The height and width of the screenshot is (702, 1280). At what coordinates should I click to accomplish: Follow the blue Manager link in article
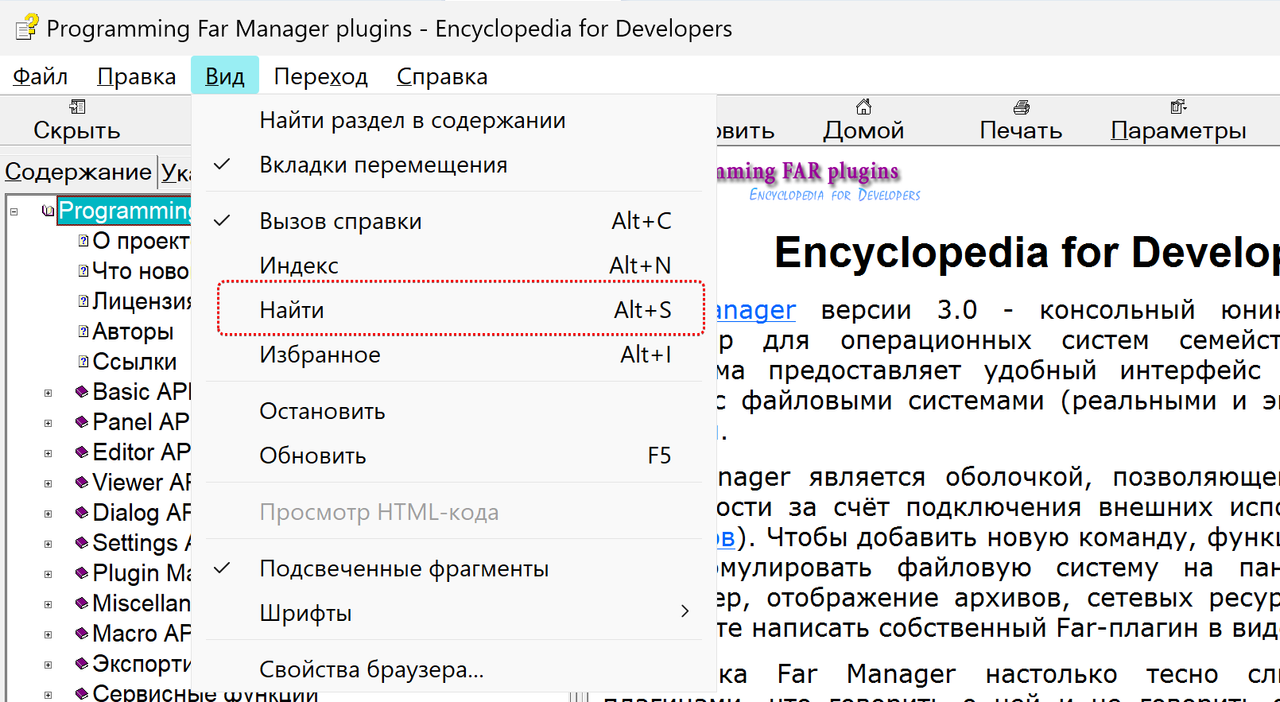[757, 310]
